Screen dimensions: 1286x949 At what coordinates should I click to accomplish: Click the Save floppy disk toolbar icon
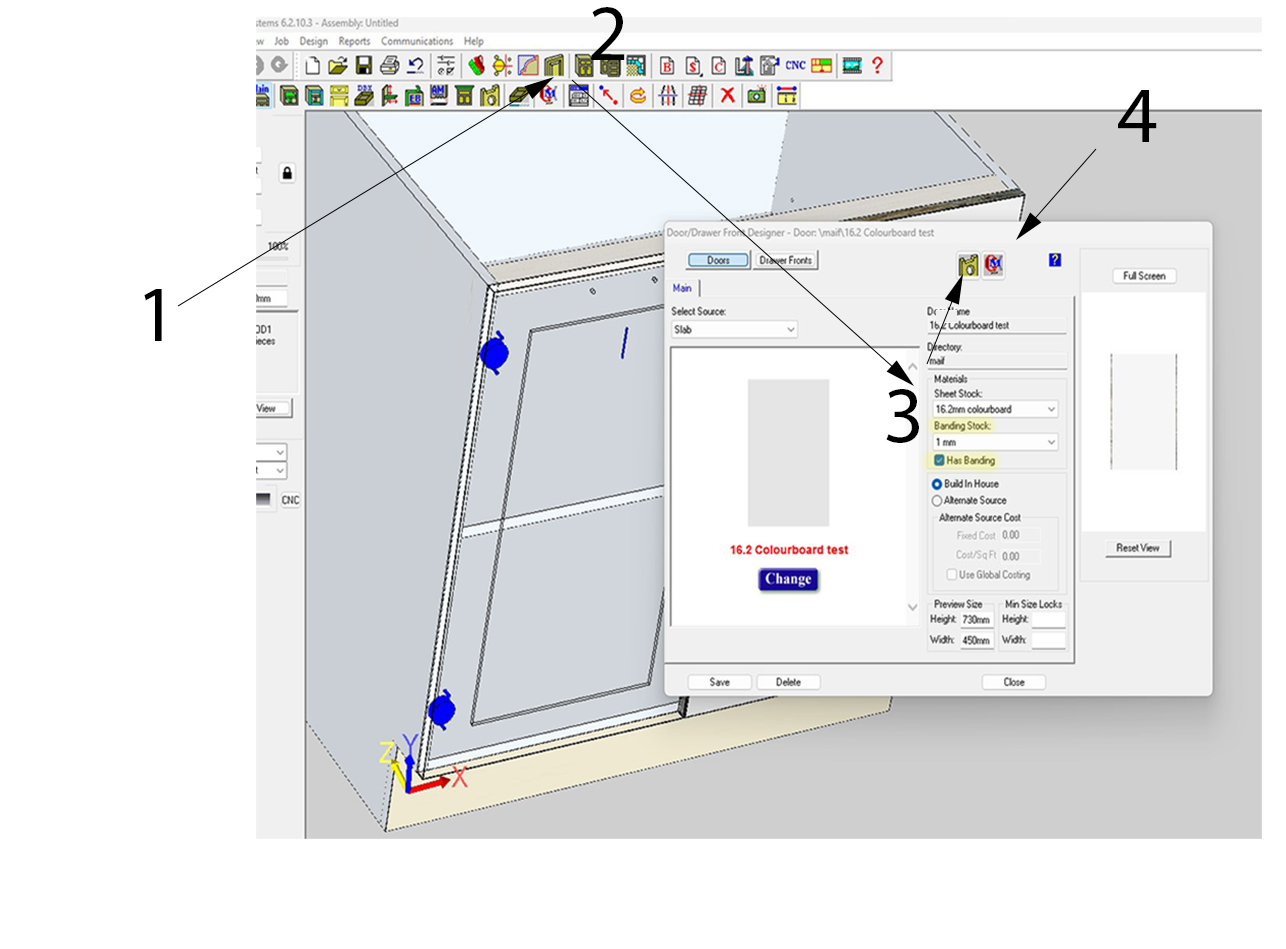point(364,66)
